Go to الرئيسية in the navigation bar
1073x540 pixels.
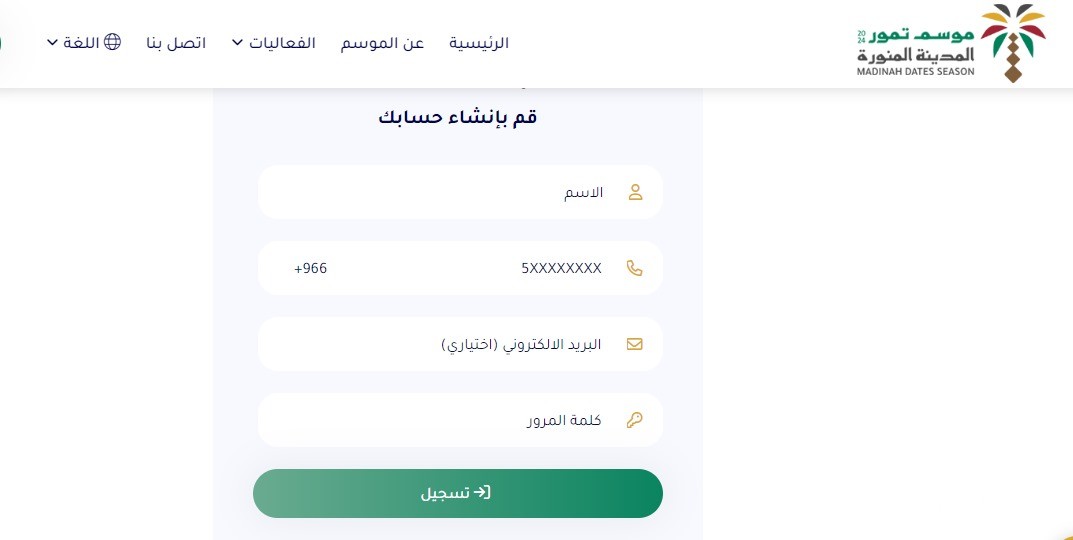pyautogui.click(x=479, y=43)
